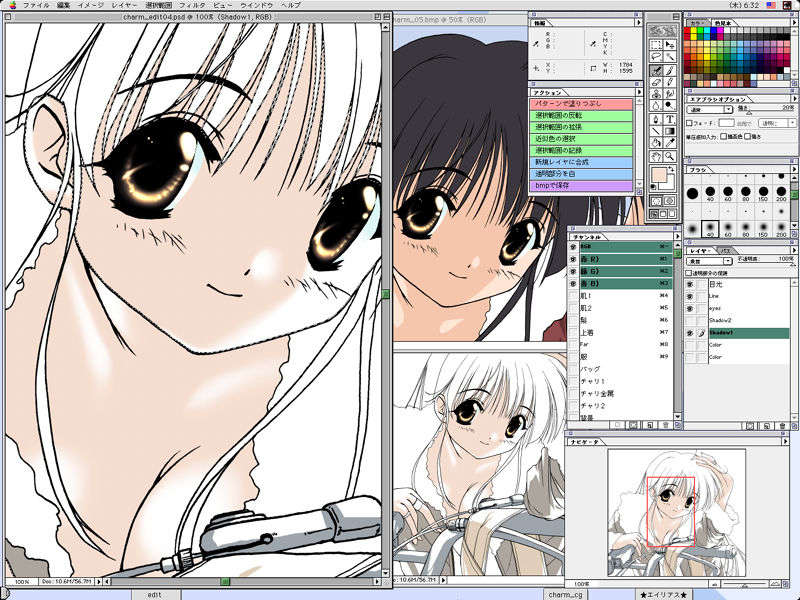Click load channel as selection icon

tap(617, 424)
